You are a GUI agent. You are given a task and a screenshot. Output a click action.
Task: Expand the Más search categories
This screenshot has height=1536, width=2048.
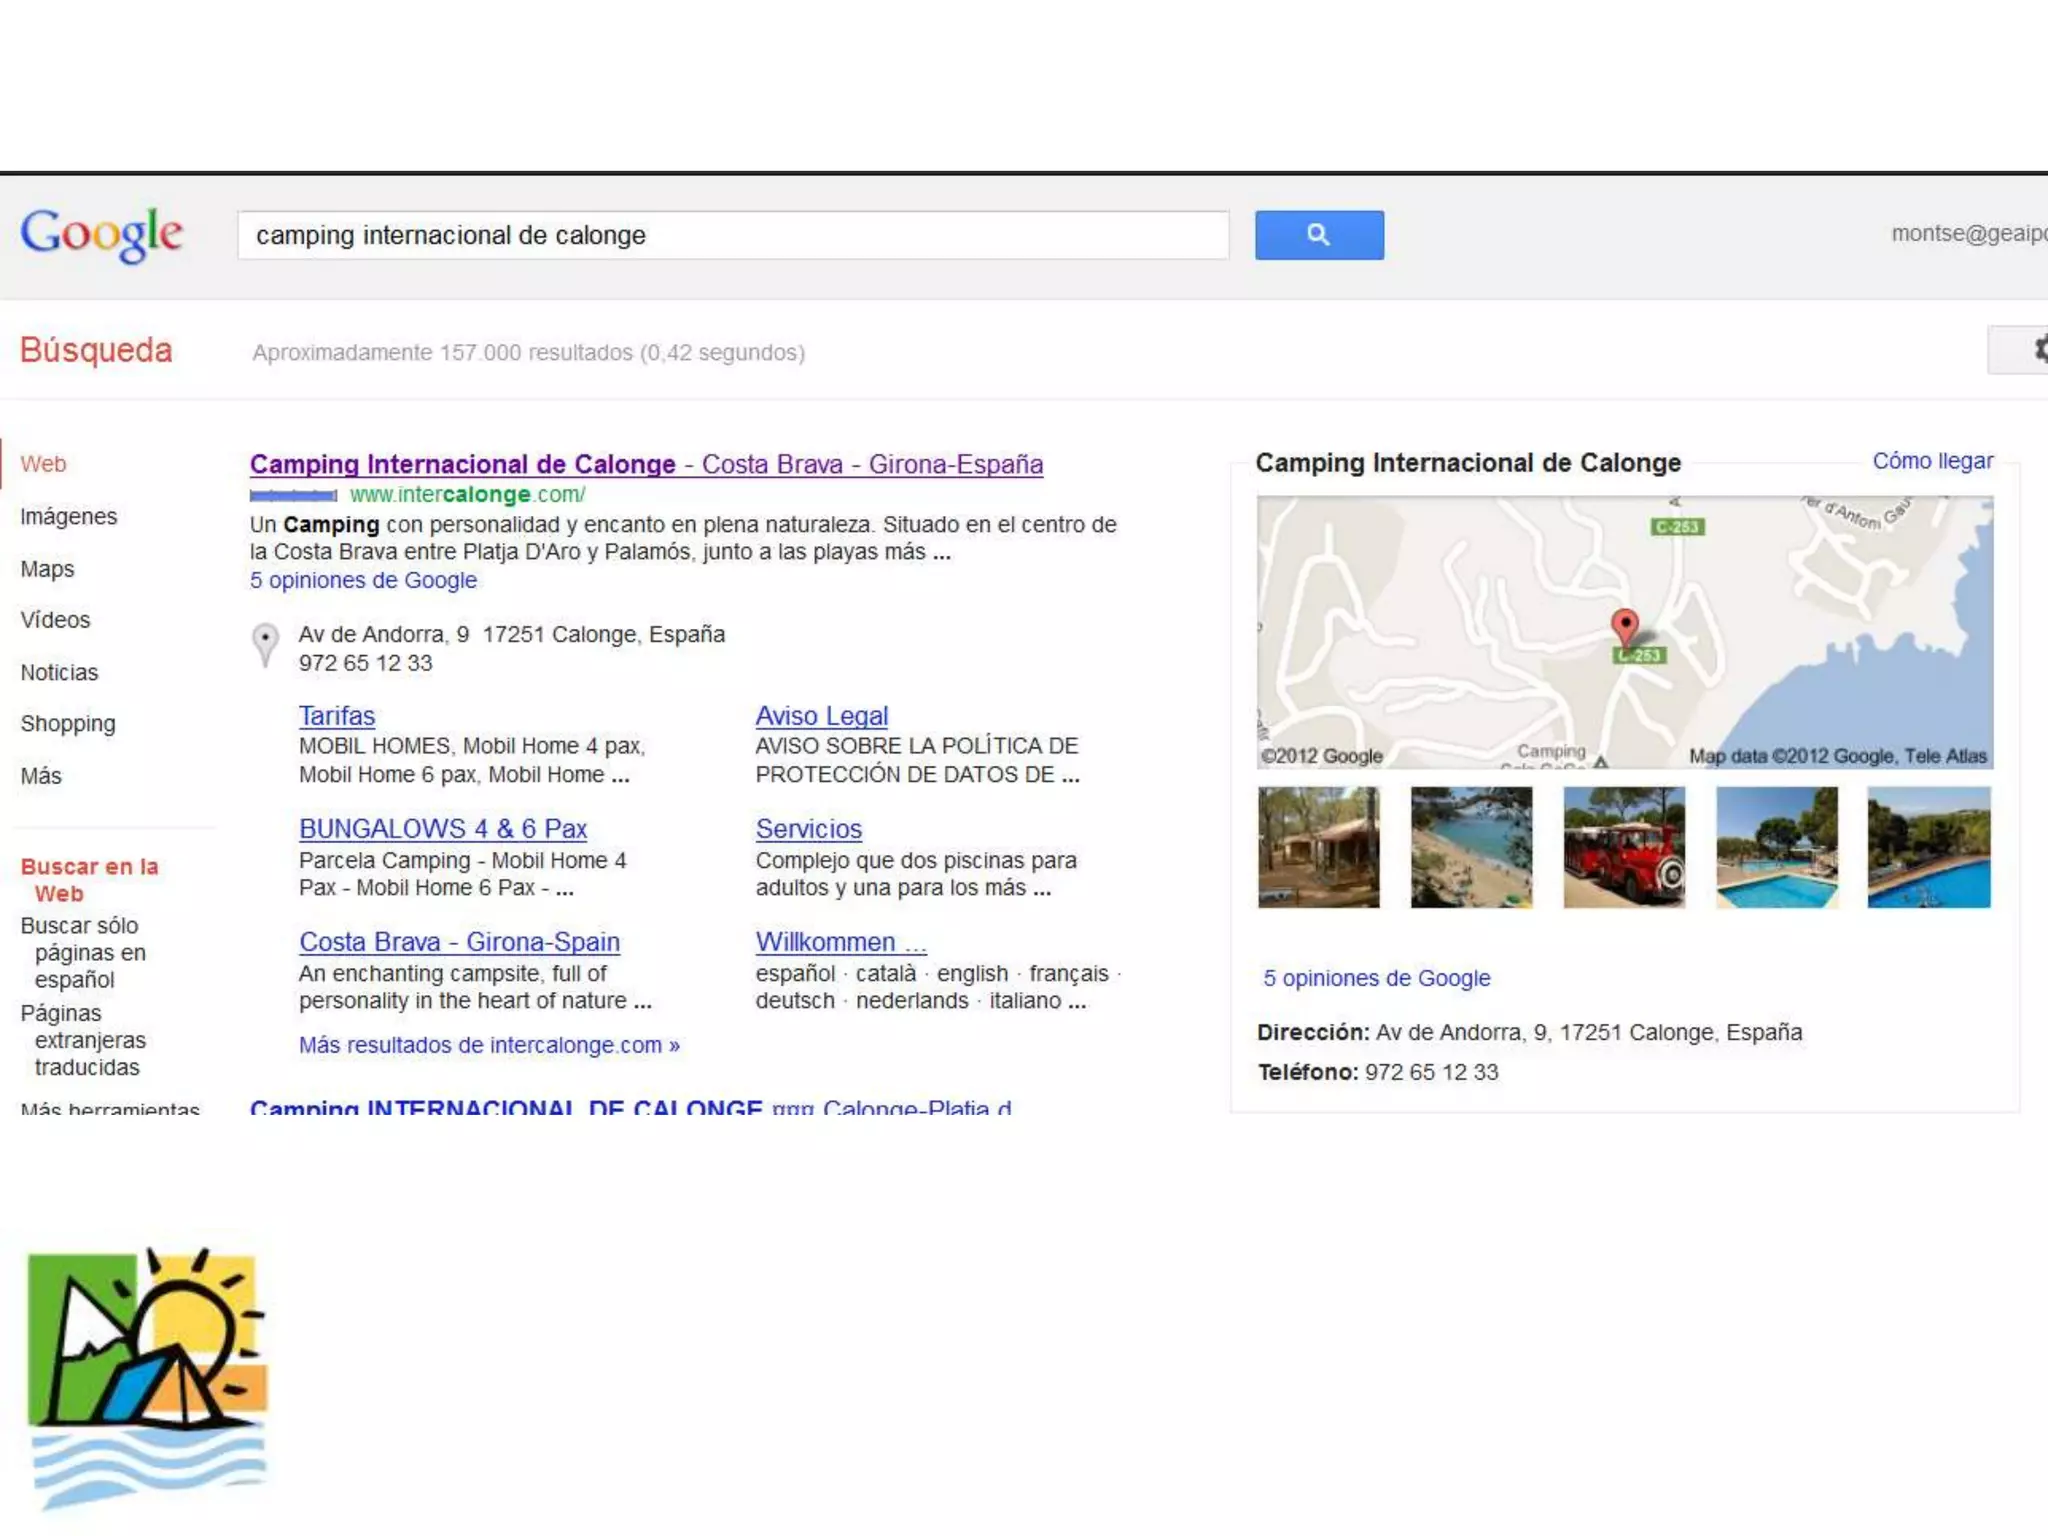(x=41, y=776)
